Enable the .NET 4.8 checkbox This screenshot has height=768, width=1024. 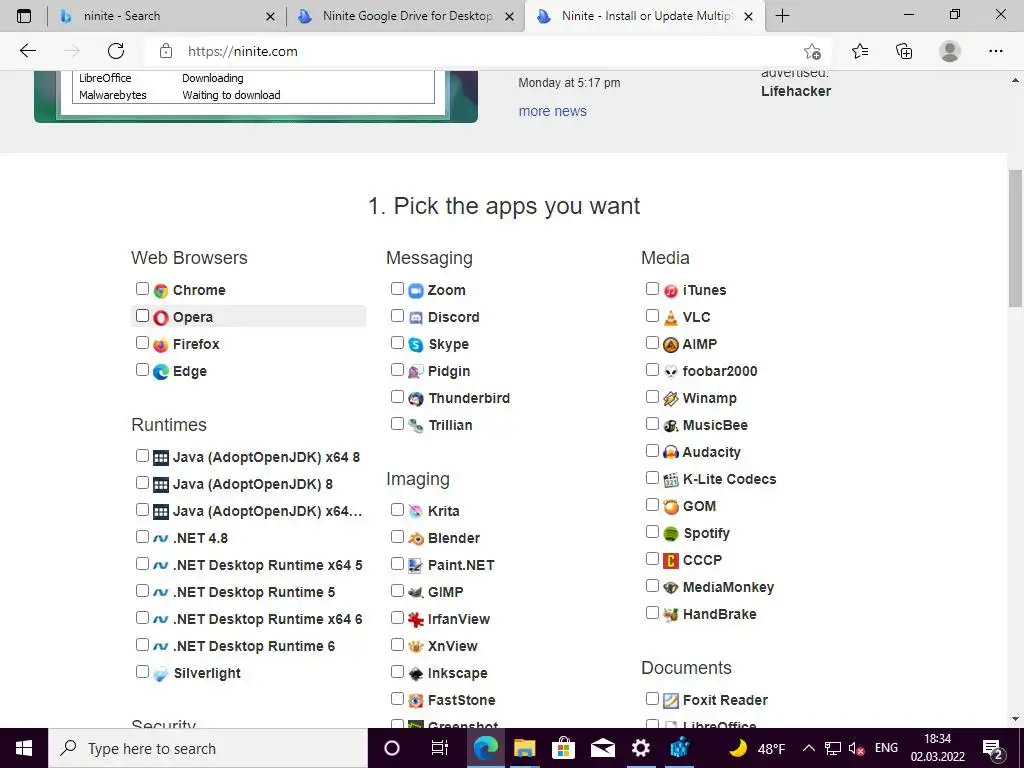point(142,537)
